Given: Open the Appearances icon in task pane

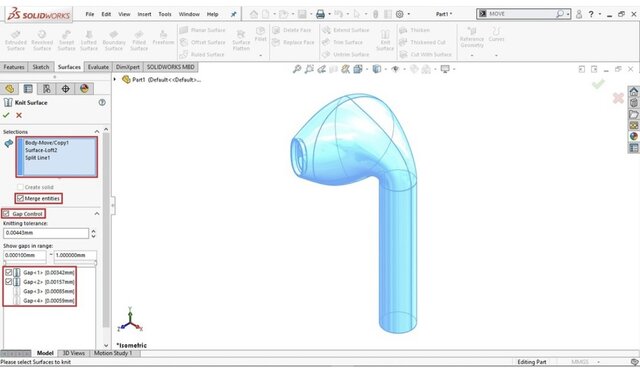Looking at the screenshot, I should pos(633,136).
